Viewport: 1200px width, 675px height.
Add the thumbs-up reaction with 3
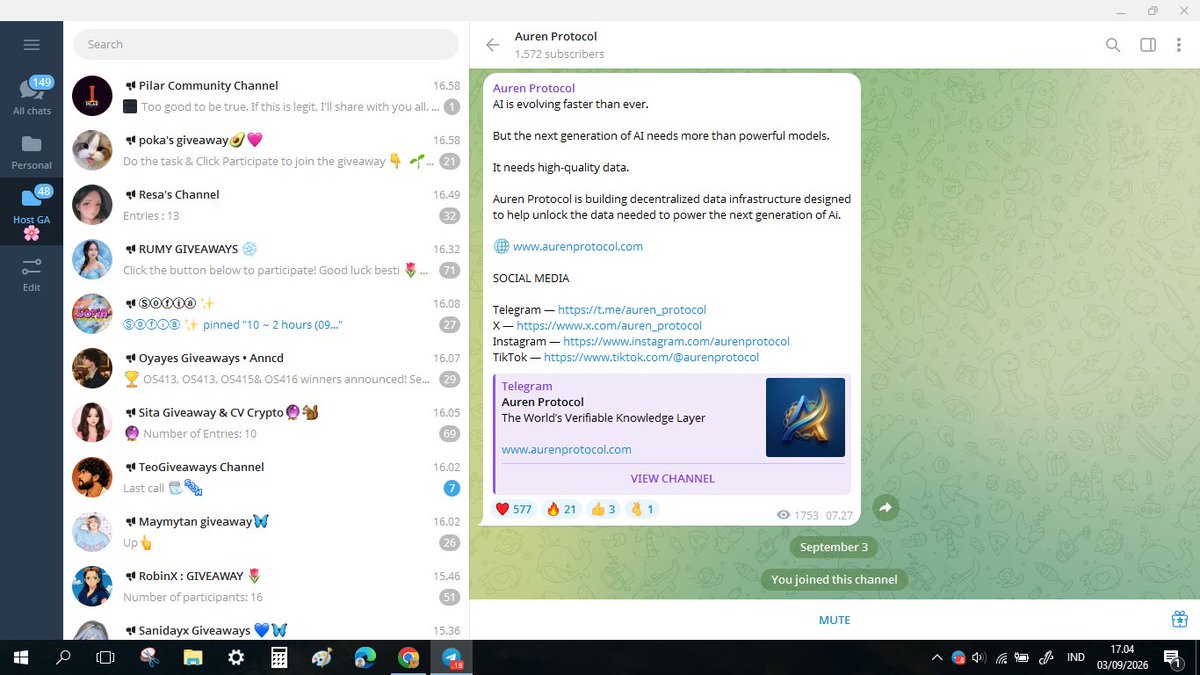[x=603, y=509]
